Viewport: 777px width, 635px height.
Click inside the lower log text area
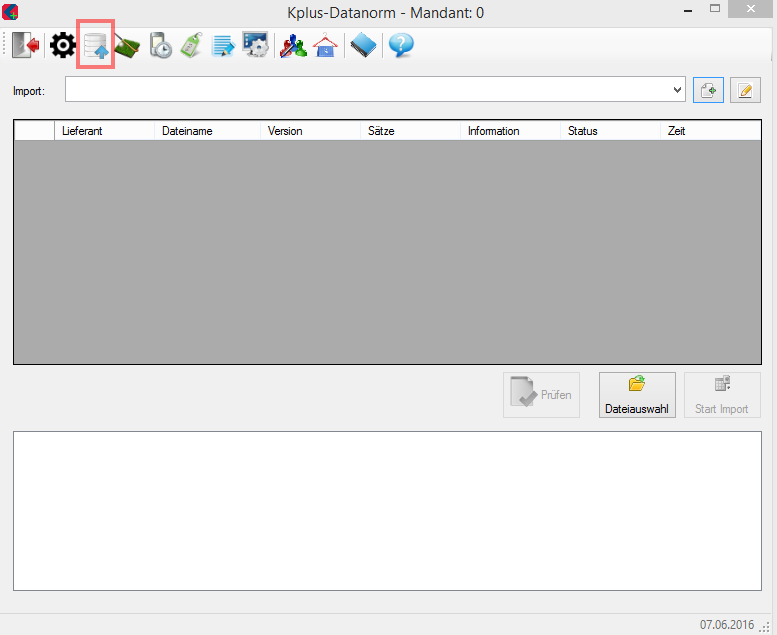click(387, 511)
